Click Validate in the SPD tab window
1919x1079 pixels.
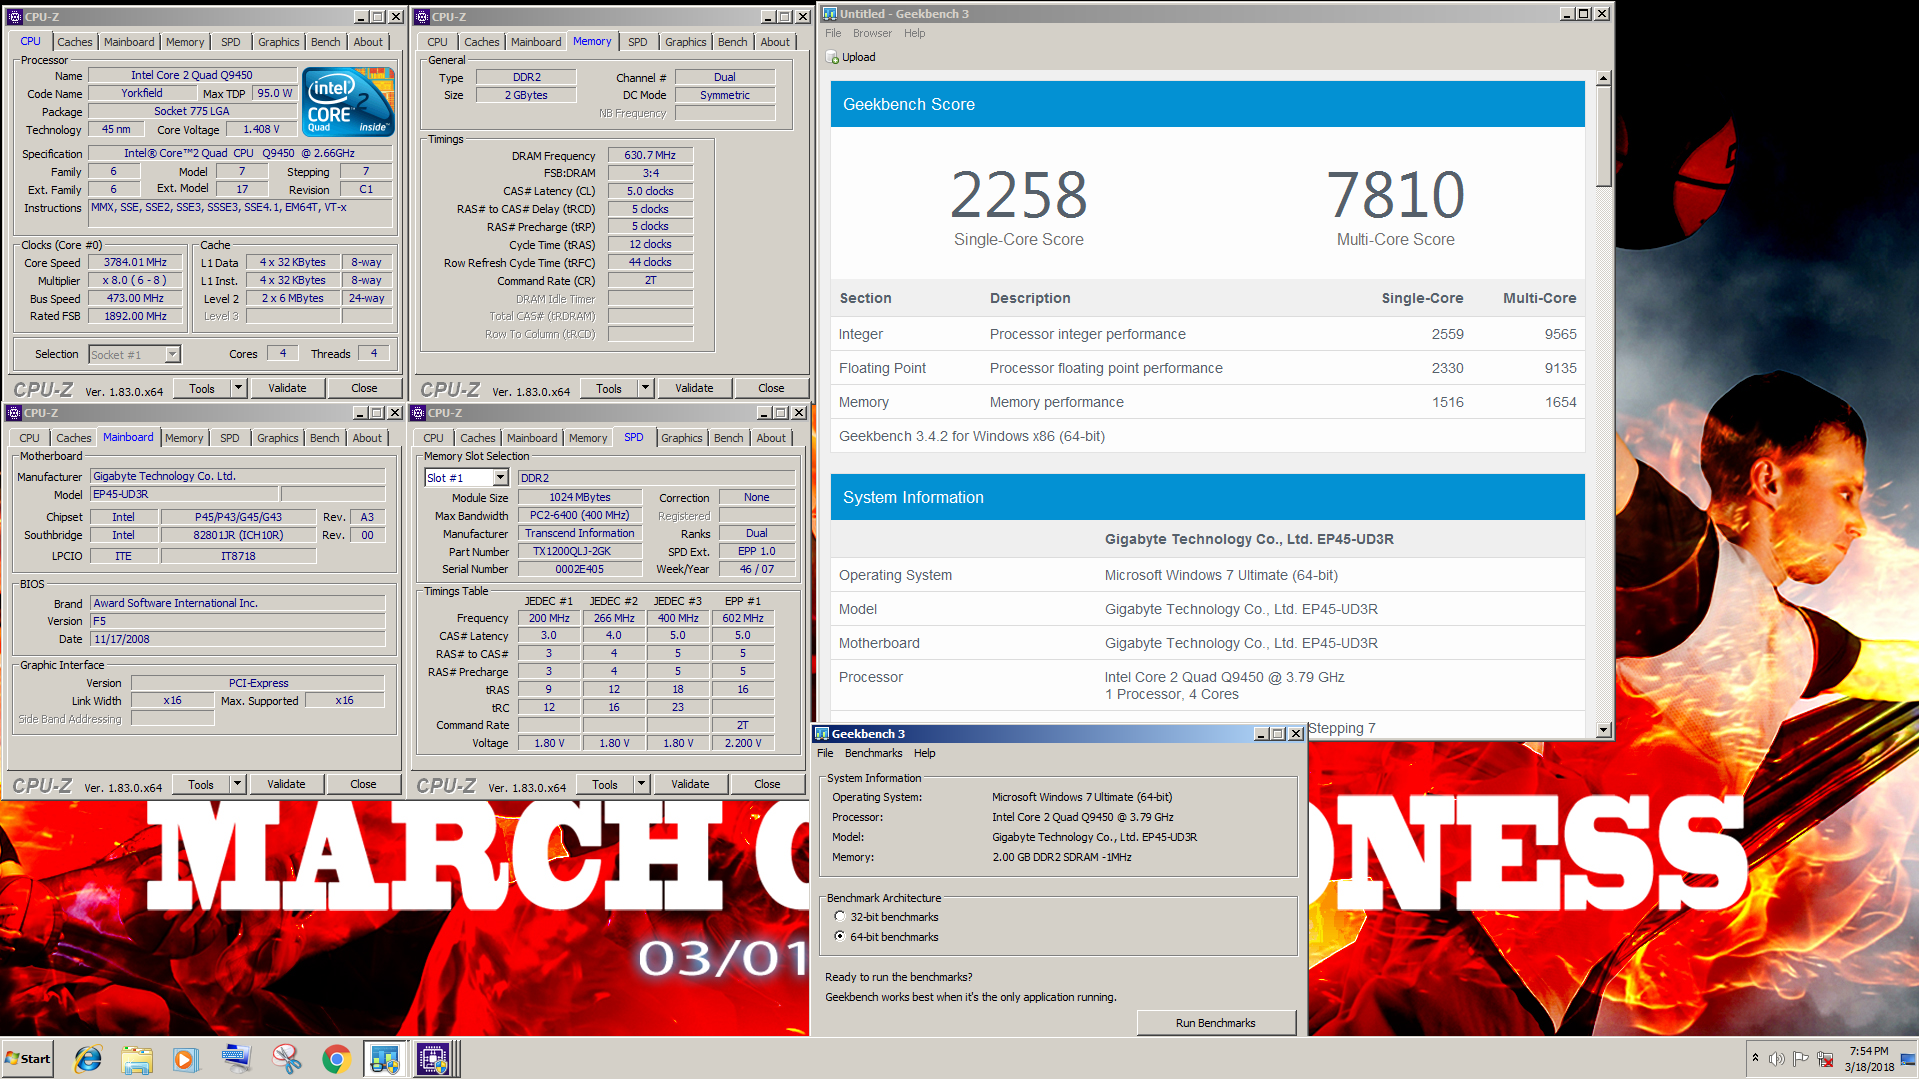(x=690, y=784)
